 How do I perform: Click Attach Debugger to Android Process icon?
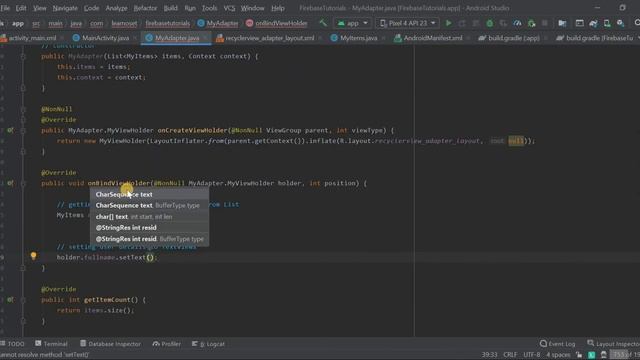pyautogui.click(x=531, y=23)
